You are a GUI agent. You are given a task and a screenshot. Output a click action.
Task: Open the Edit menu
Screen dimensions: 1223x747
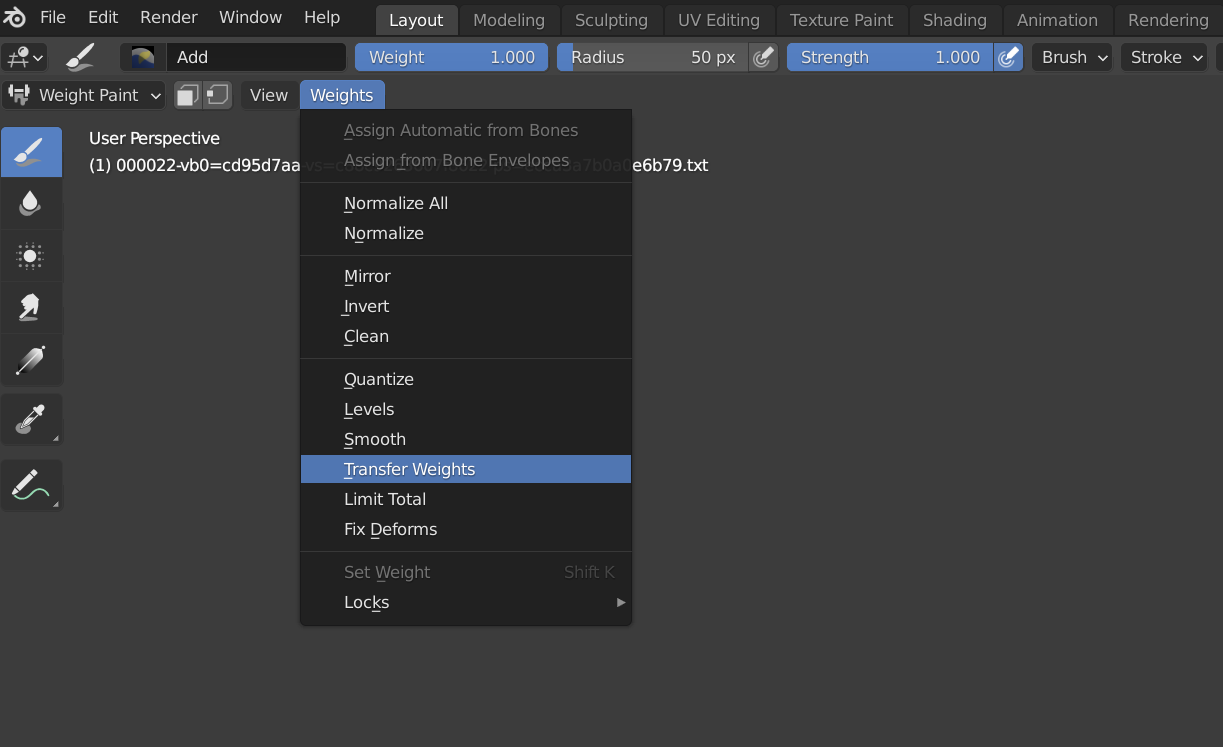pyautogui.click(x=103, y=17)
